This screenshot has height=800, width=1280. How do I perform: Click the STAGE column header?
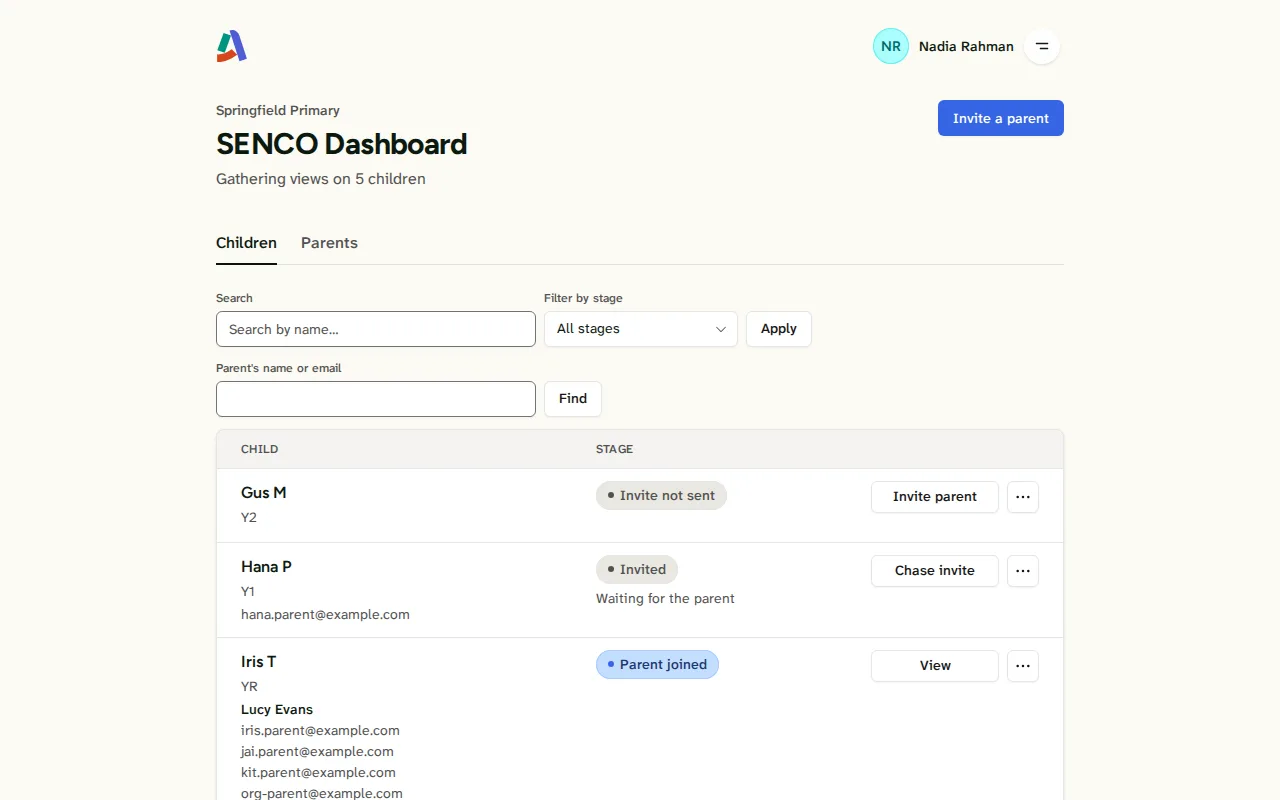(x=614, y=450)
